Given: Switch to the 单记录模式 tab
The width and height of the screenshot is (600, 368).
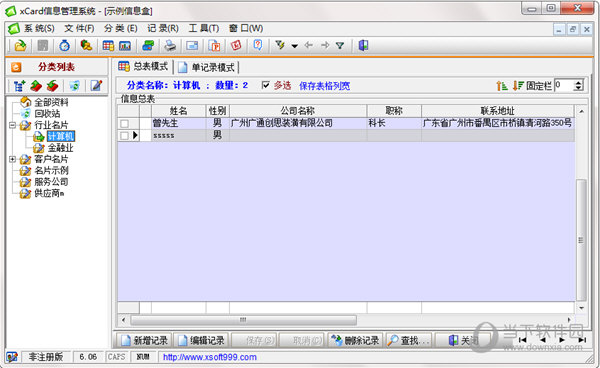Looking at the screenshot, I should 207,67.
